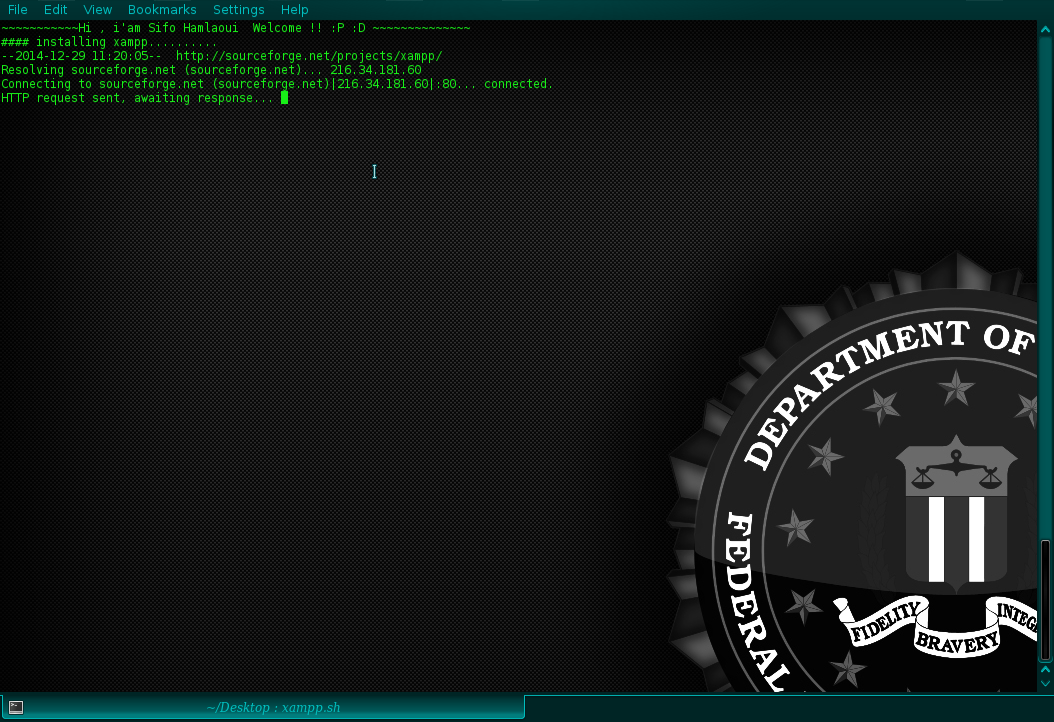Click the Sifo Hamlaoui welcome banner line

coord(236,28)
